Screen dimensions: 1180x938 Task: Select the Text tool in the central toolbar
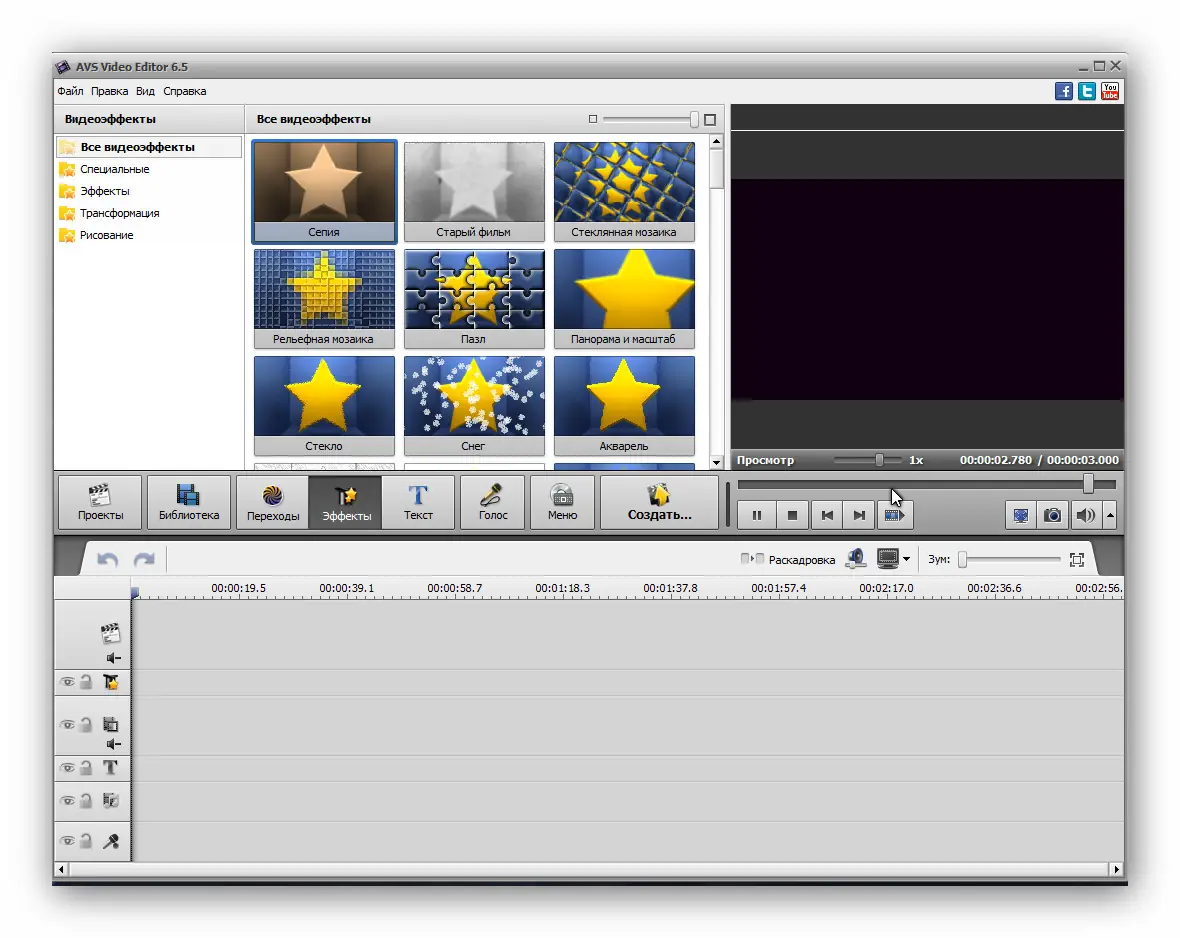[419, 502]
